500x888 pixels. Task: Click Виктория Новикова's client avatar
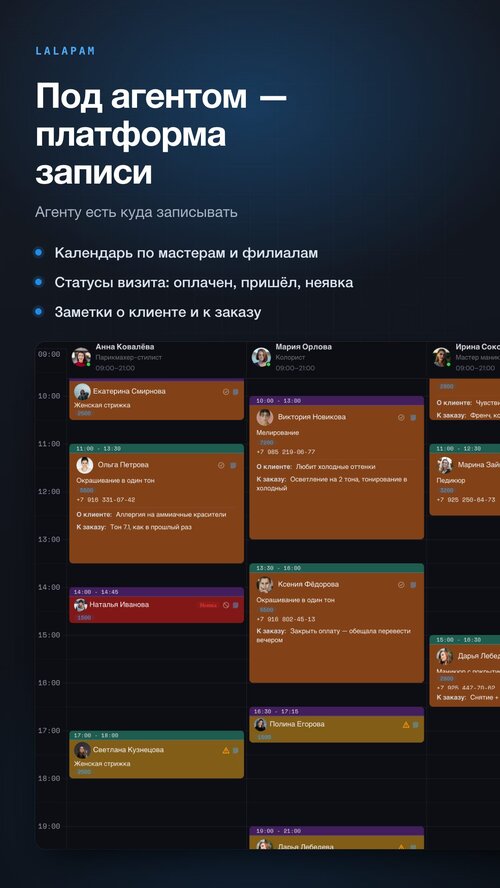click(x=264, y=417)
